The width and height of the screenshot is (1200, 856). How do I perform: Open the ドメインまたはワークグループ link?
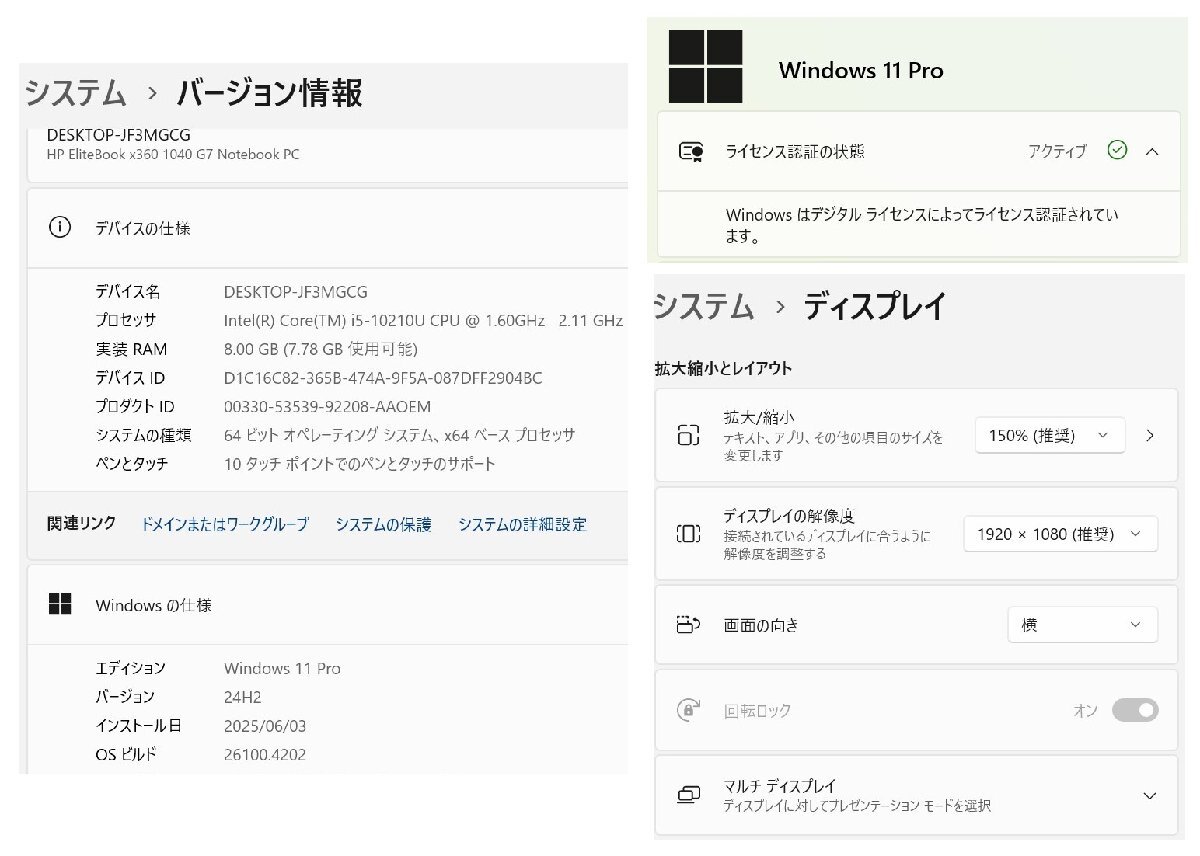tap(225, 524)
